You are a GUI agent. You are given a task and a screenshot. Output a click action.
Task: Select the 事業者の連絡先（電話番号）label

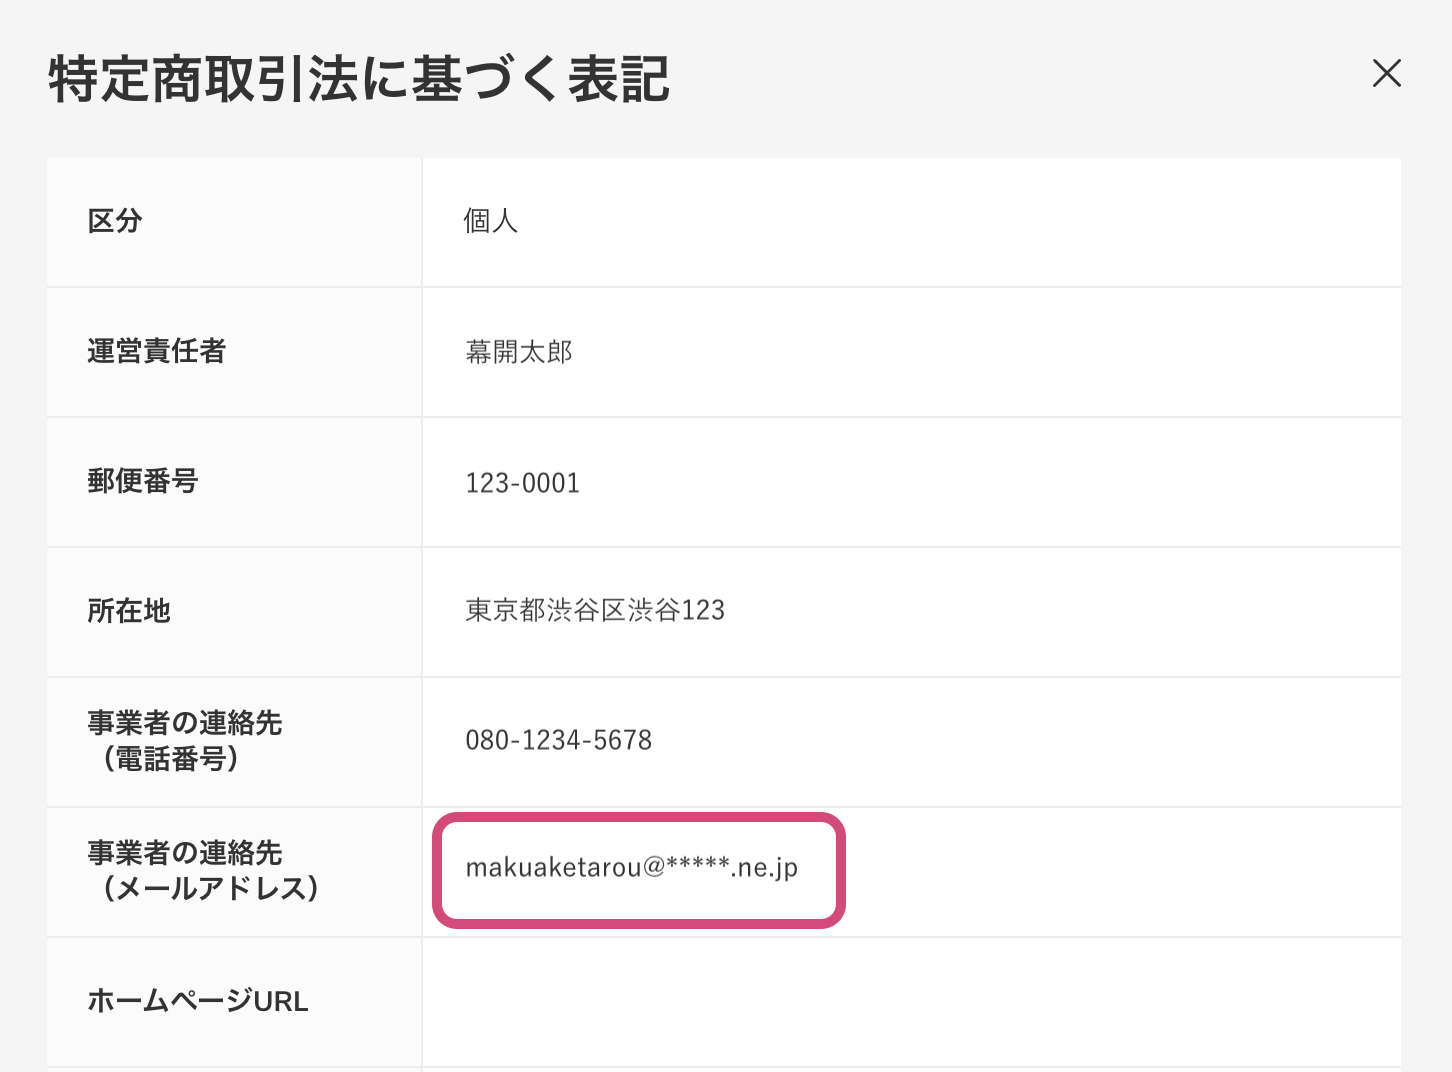[184, 741]
